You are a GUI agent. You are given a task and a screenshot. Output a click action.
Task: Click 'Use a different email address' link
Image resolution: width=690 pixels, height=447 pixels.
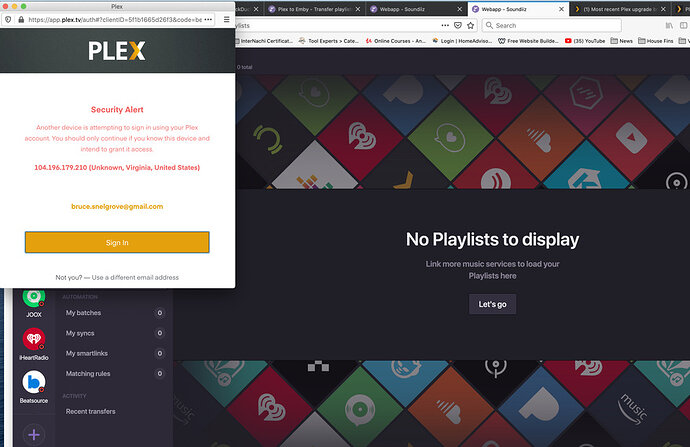click(135, 278)
